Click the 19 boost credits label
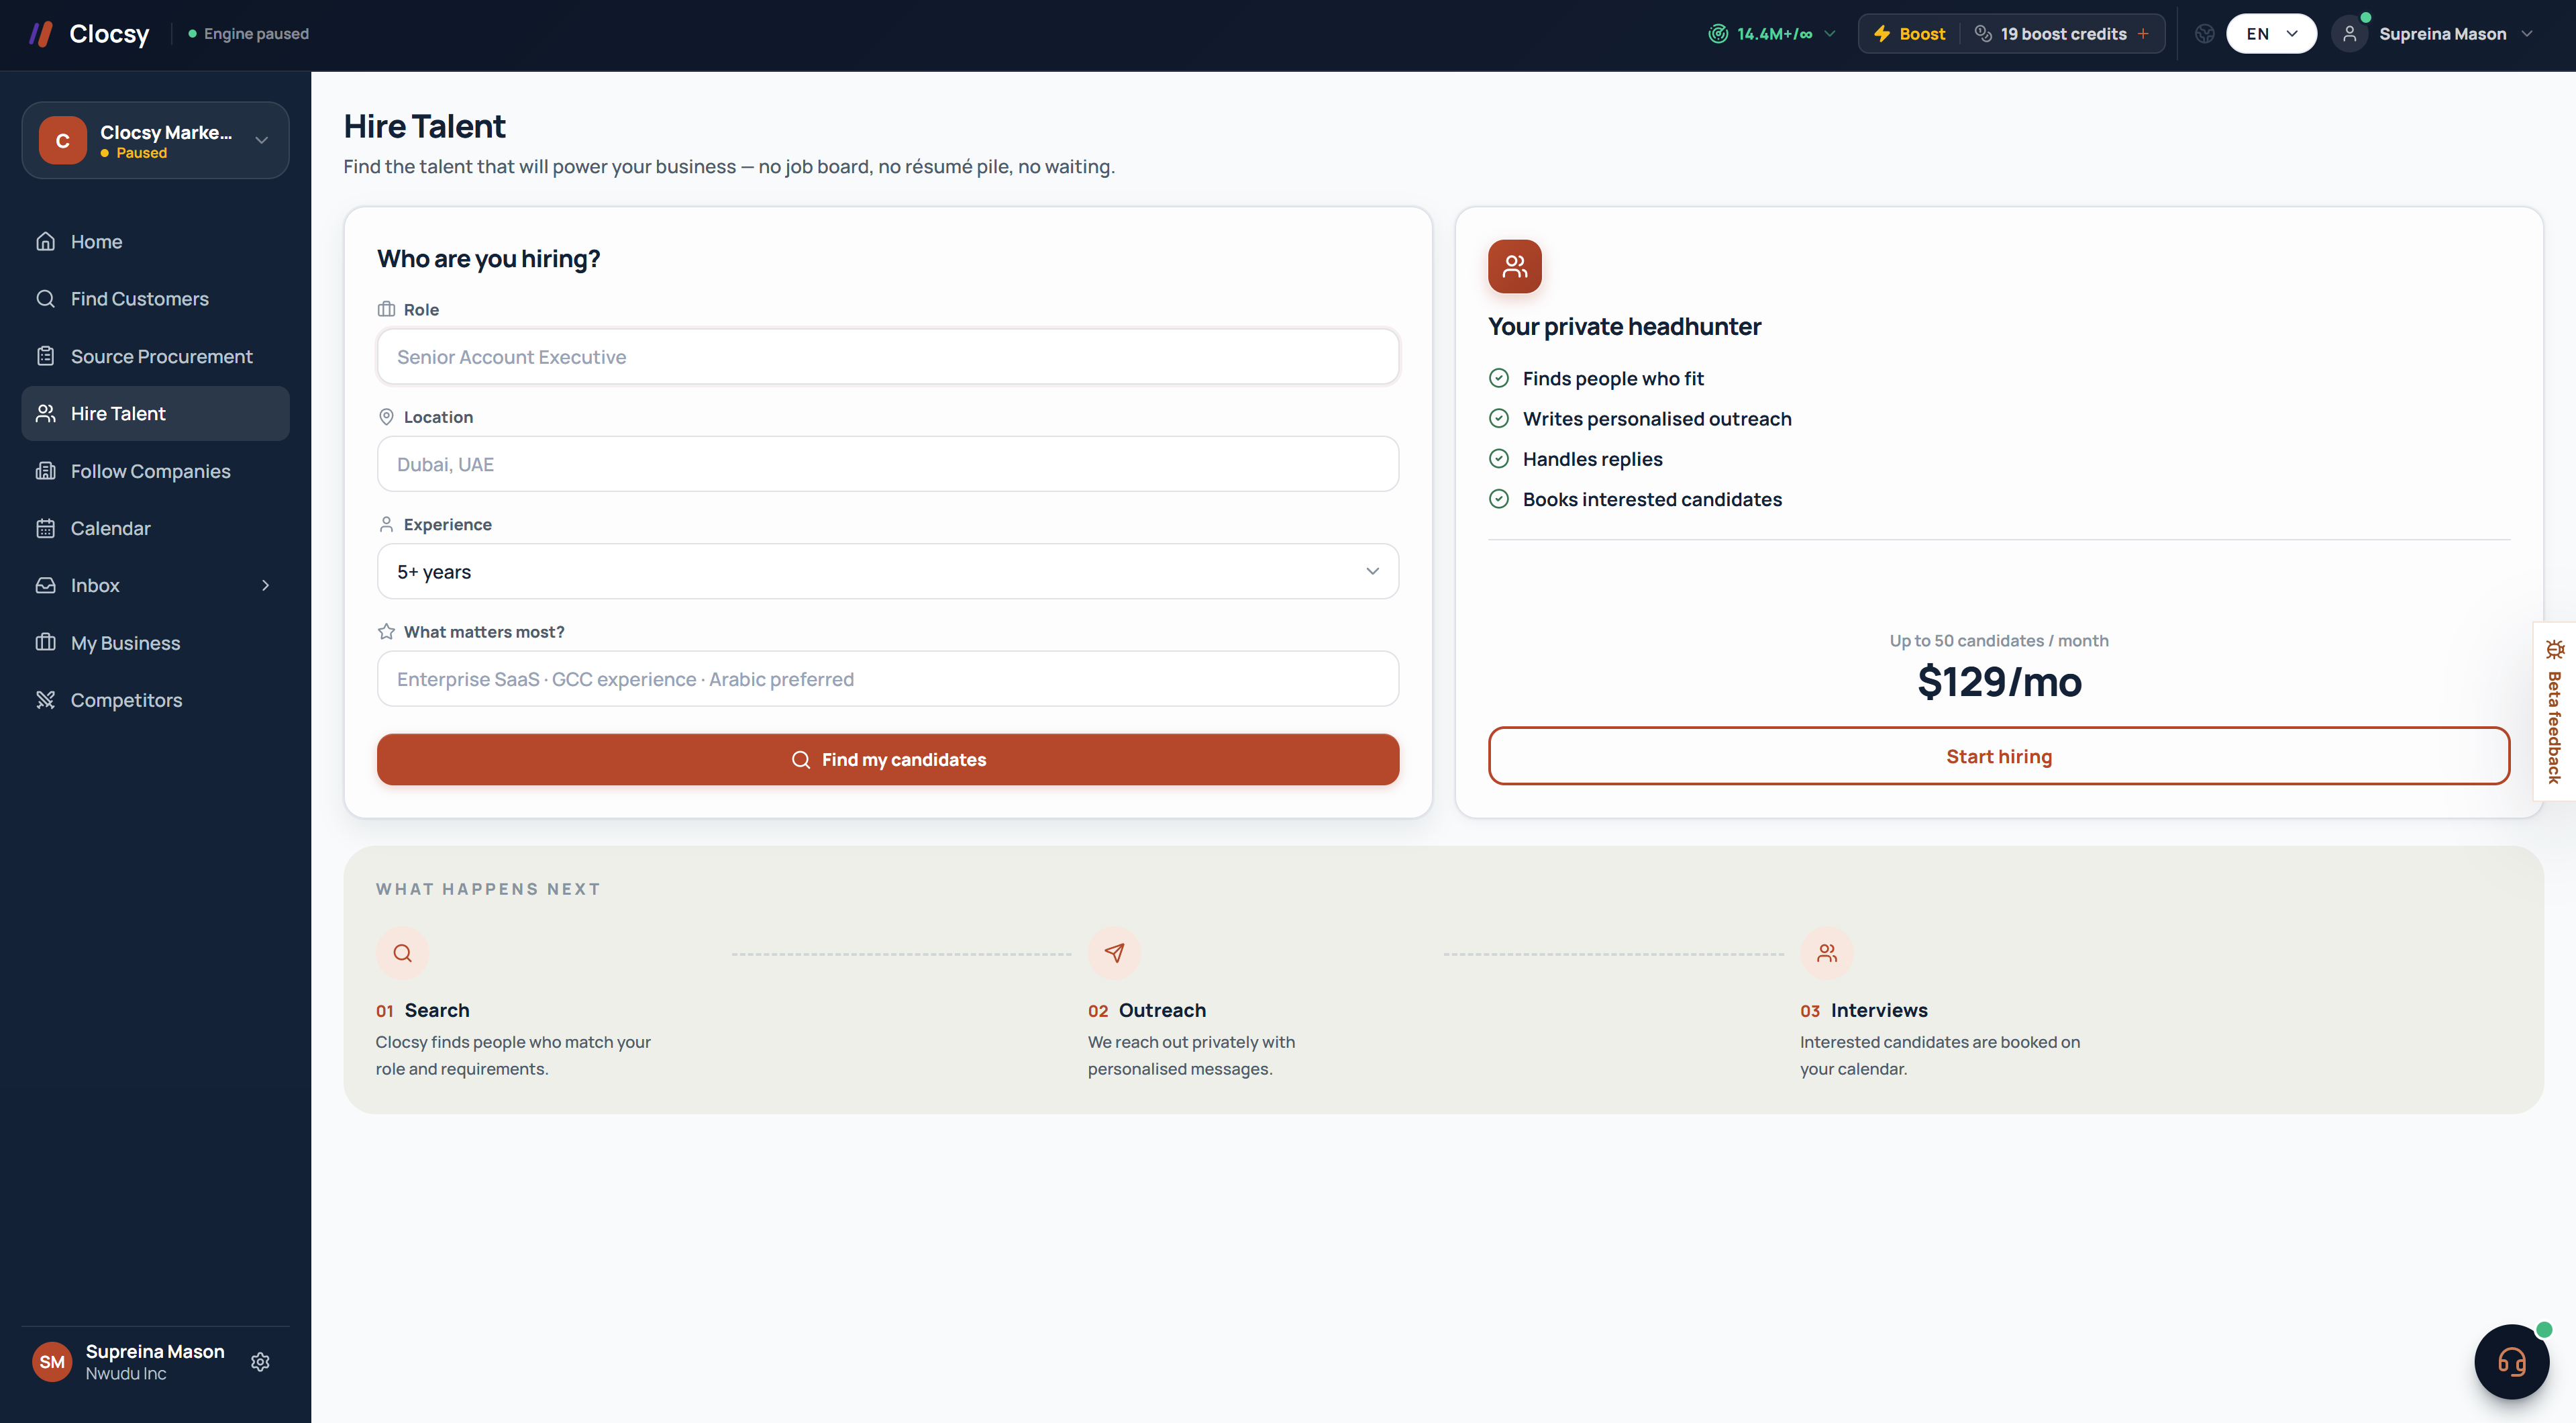The height and width of the screenshot is (1423, 2576). pyautogui.click(x=2063, y=34)
